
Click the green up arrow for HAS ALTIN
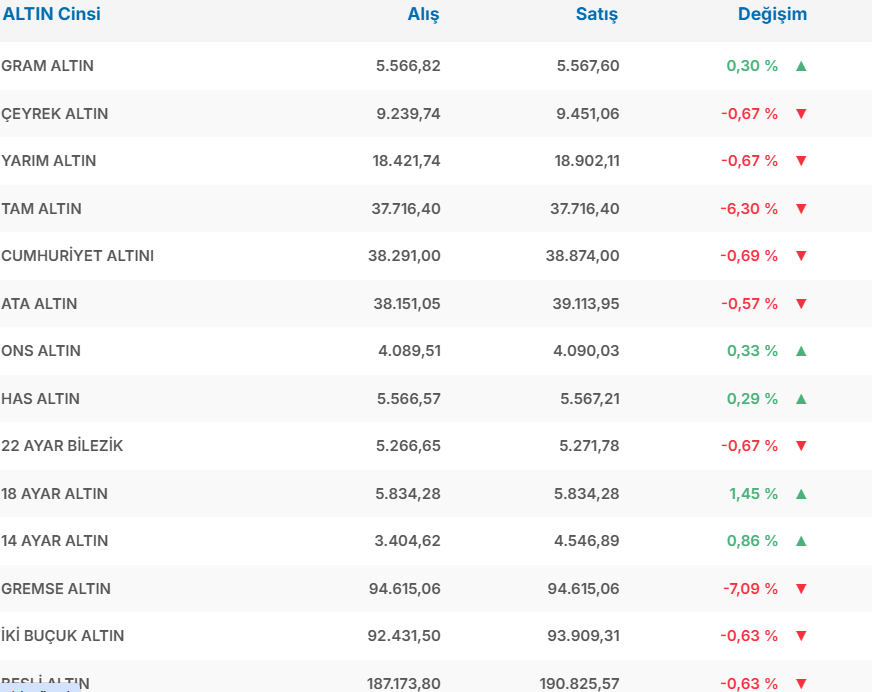coord(800,399)
